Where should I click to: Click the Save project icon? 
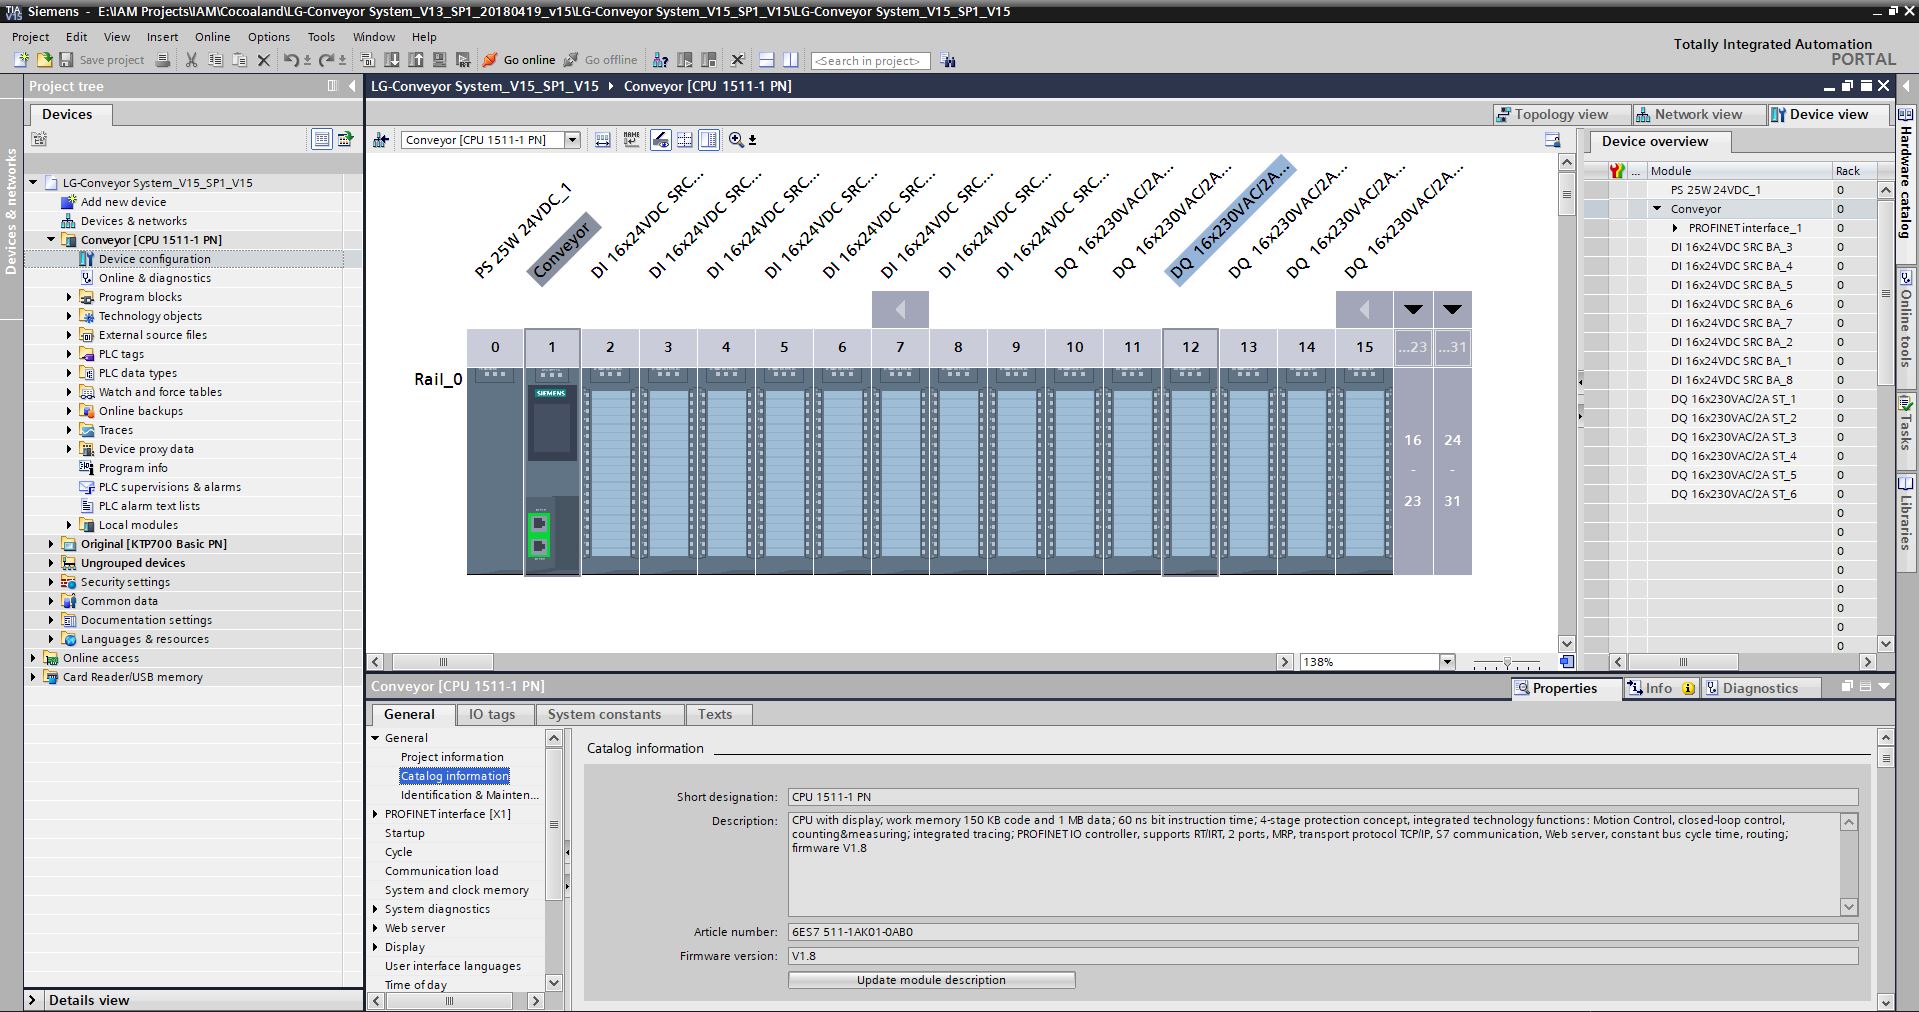(x=67, y=60)
